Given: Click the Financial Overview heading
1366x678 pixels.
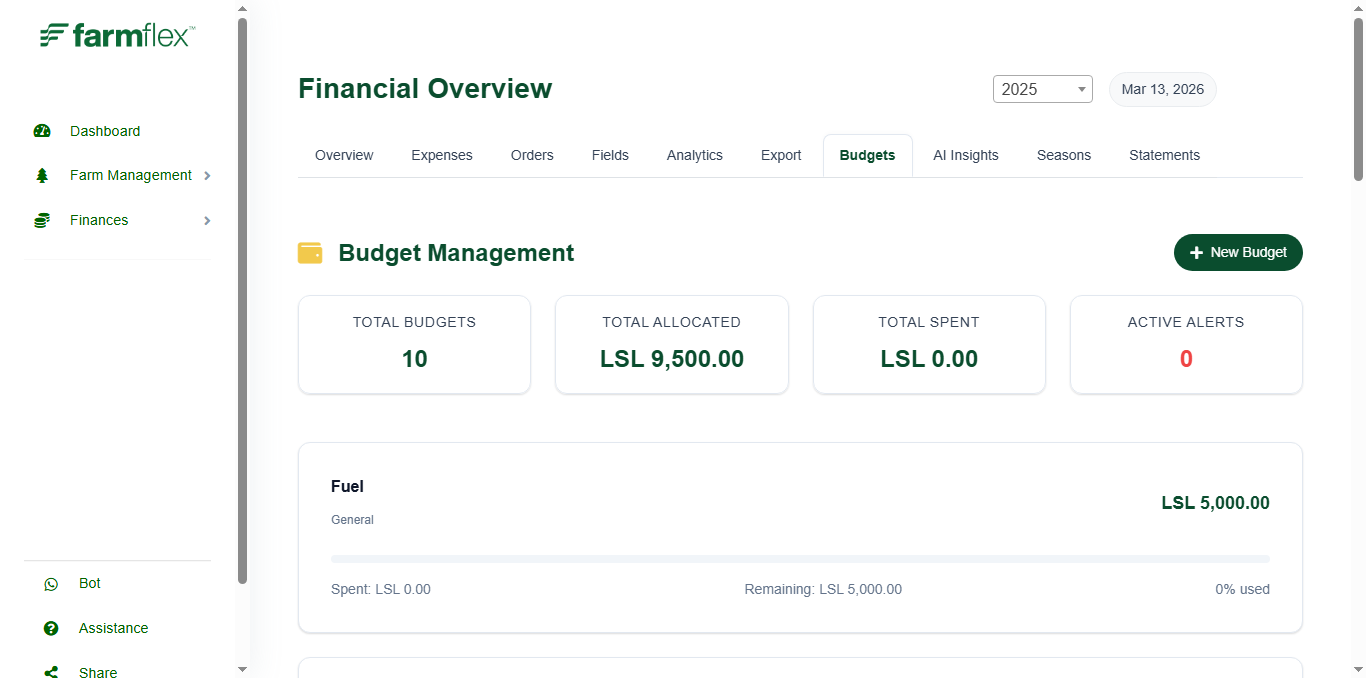Looking at the screenshot, I should click(x=425, y=88).
